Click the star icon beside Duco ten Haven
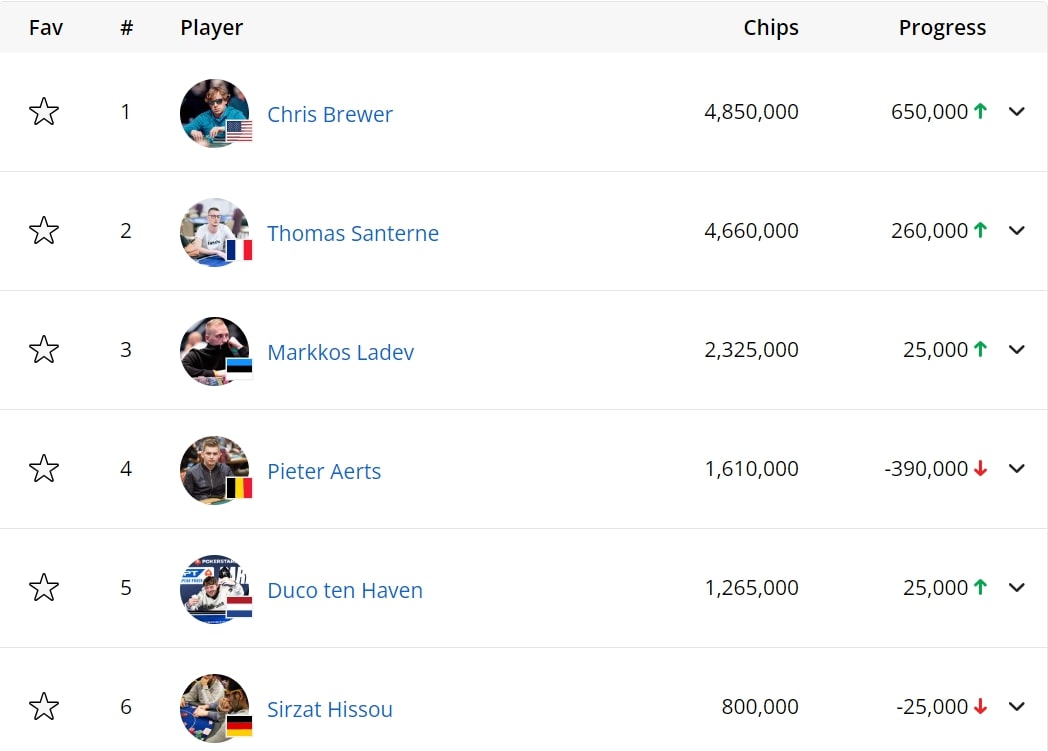Viewport: 1048px width, 751px height. click(x=44, y=587)
